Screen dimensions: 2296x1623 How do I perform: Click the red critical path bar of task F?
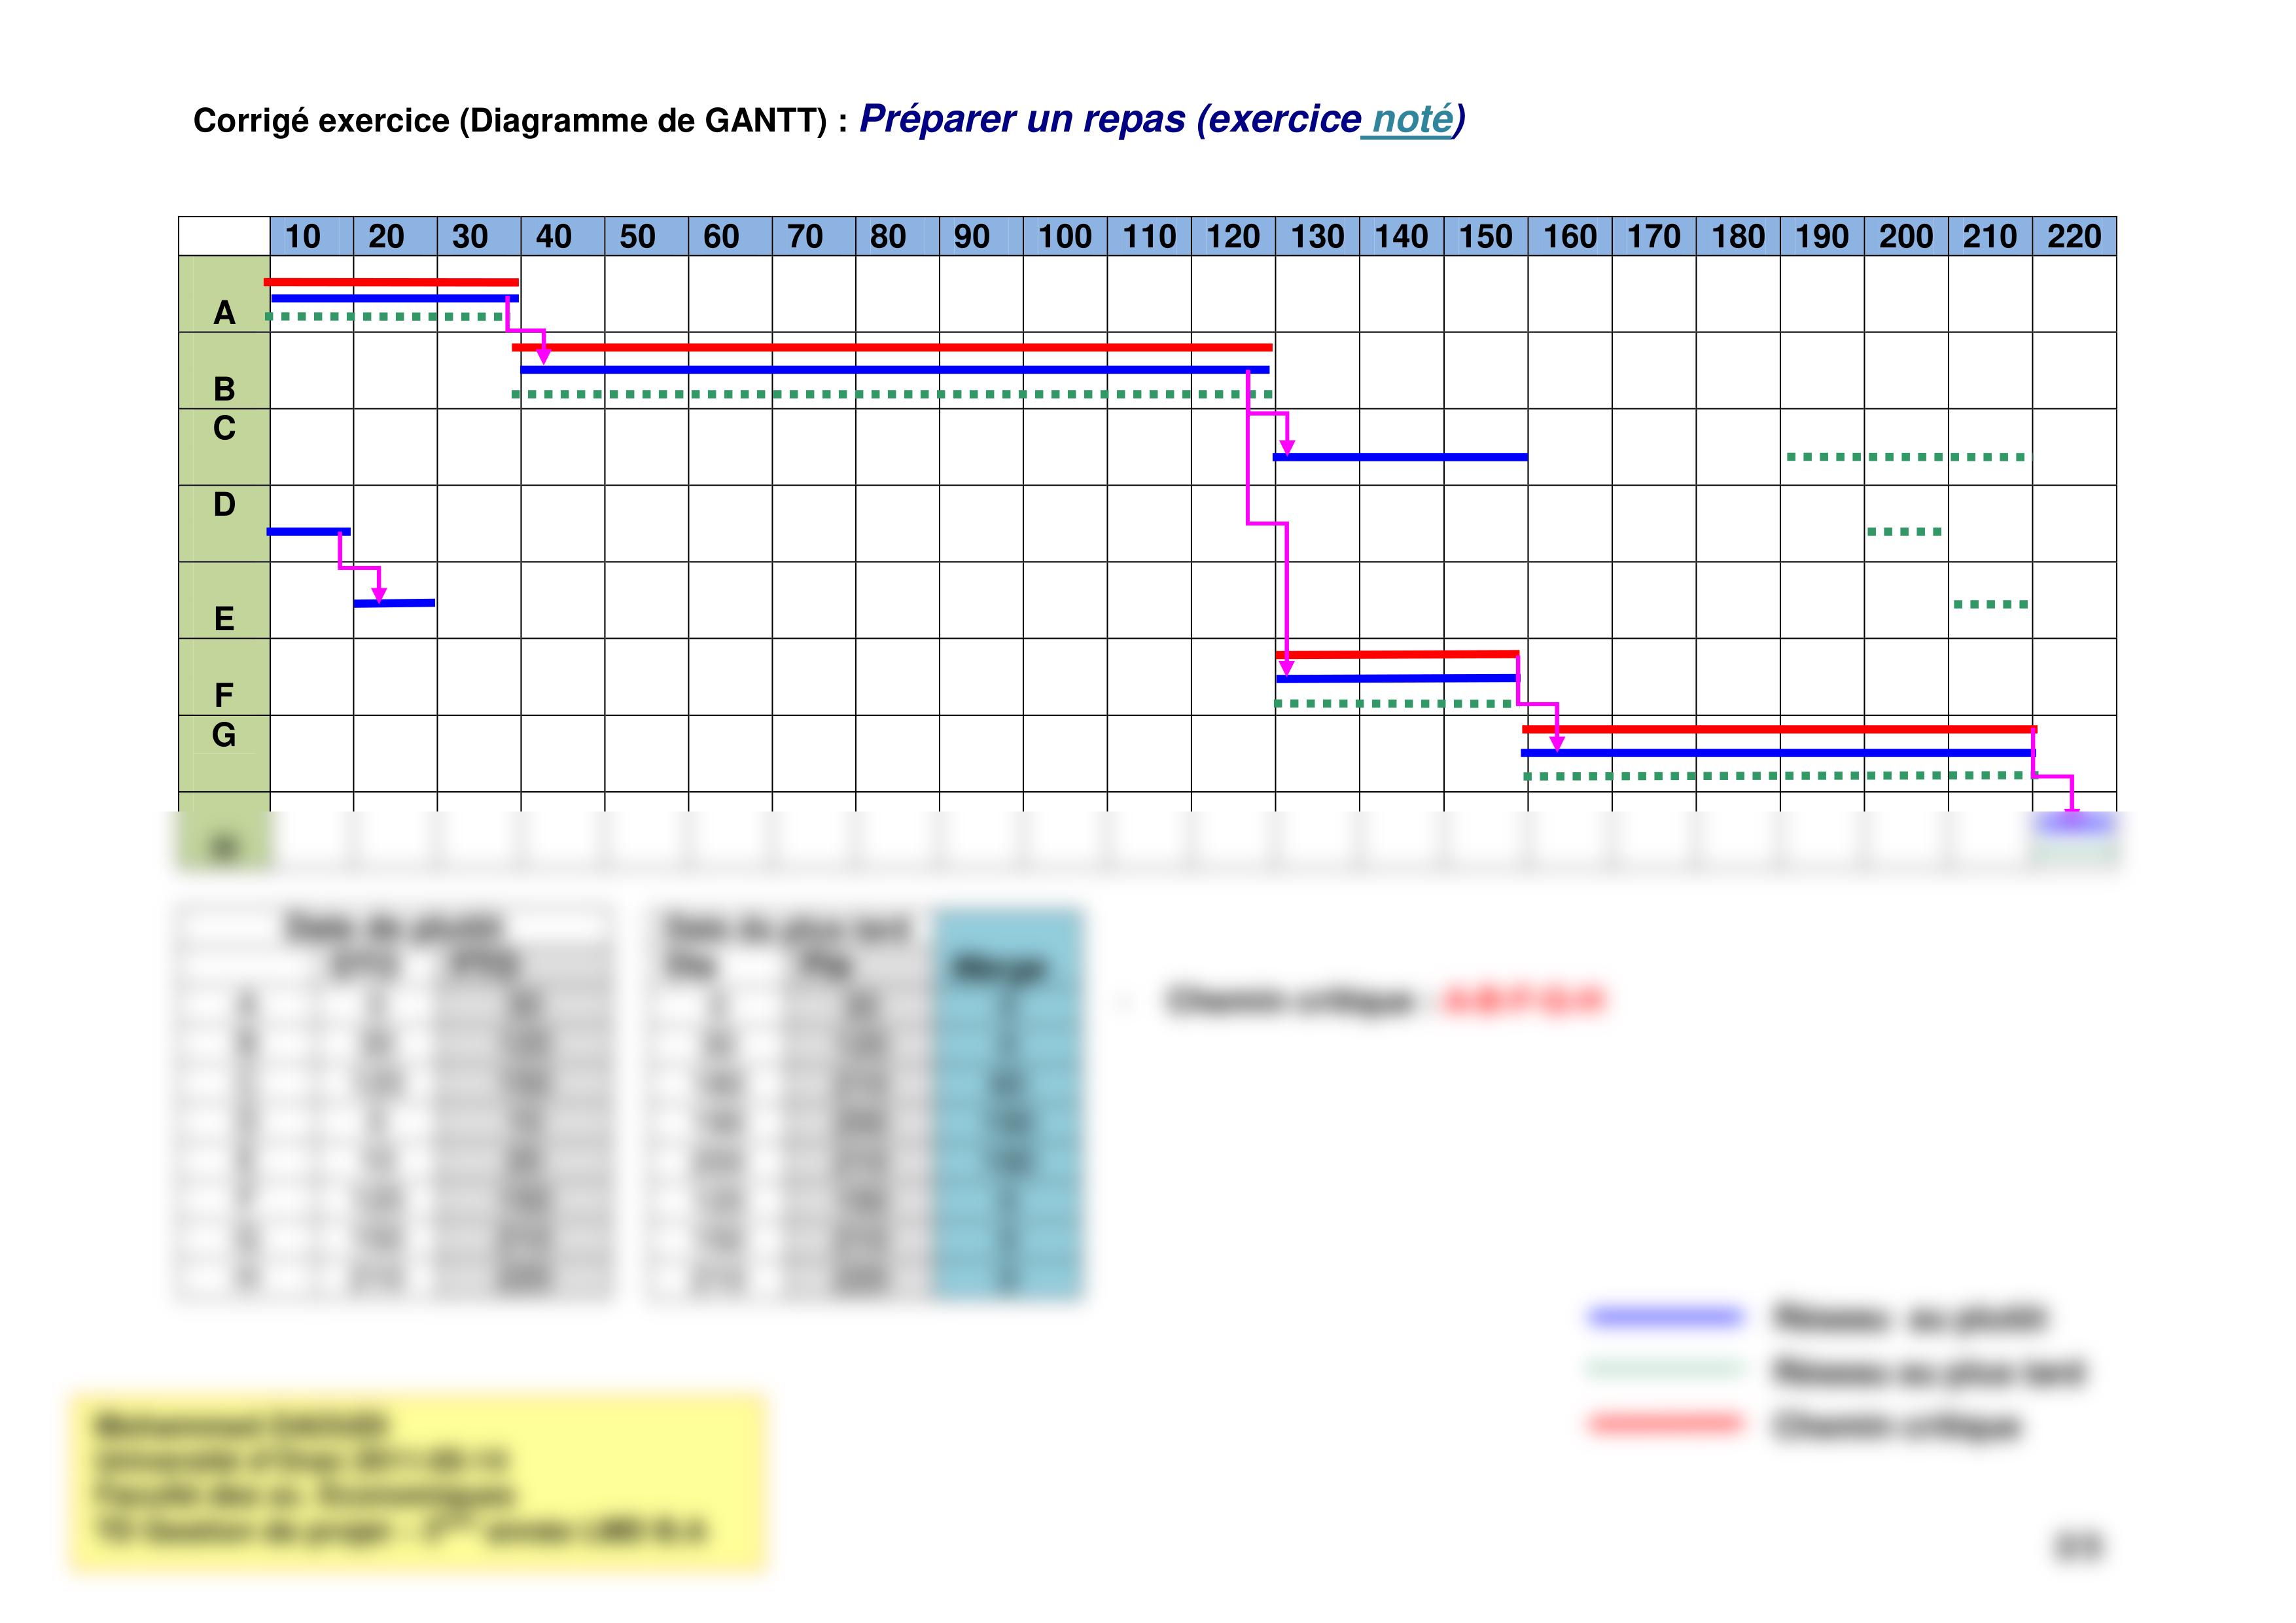point(1398,654)
